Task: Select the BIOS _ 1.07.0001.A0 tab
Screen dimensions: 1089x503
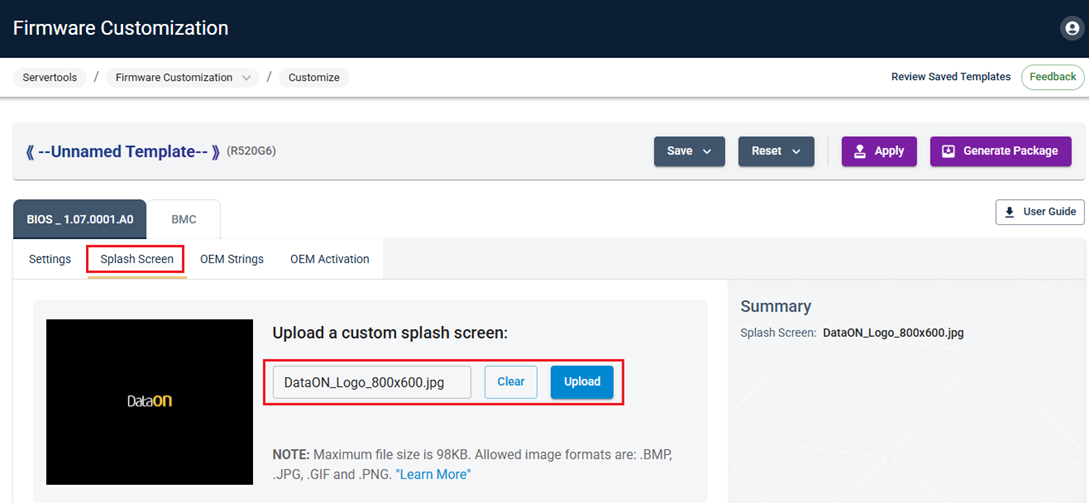Action: pyautogui.click(x=79, y=219)
